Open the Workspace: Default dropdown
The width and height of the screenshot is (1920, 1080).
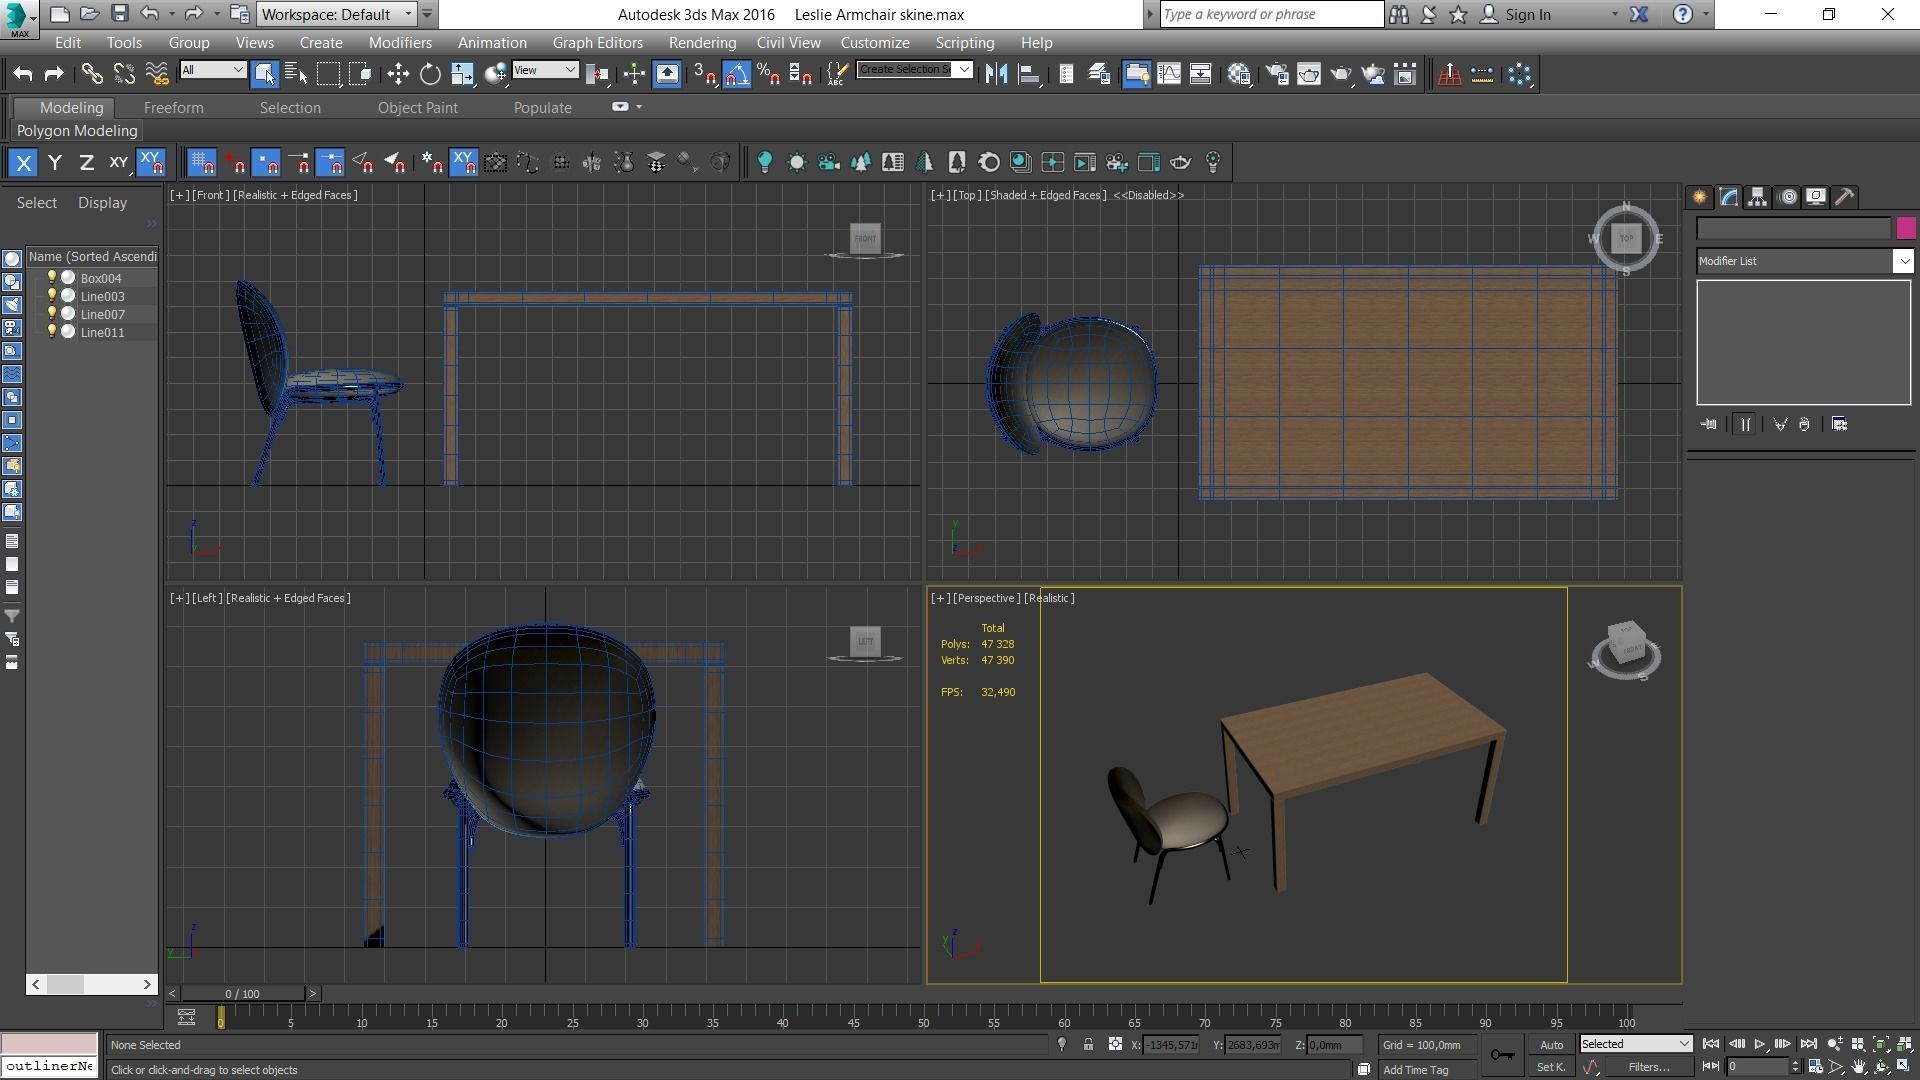pyautogui.click(x=337, y=14)
